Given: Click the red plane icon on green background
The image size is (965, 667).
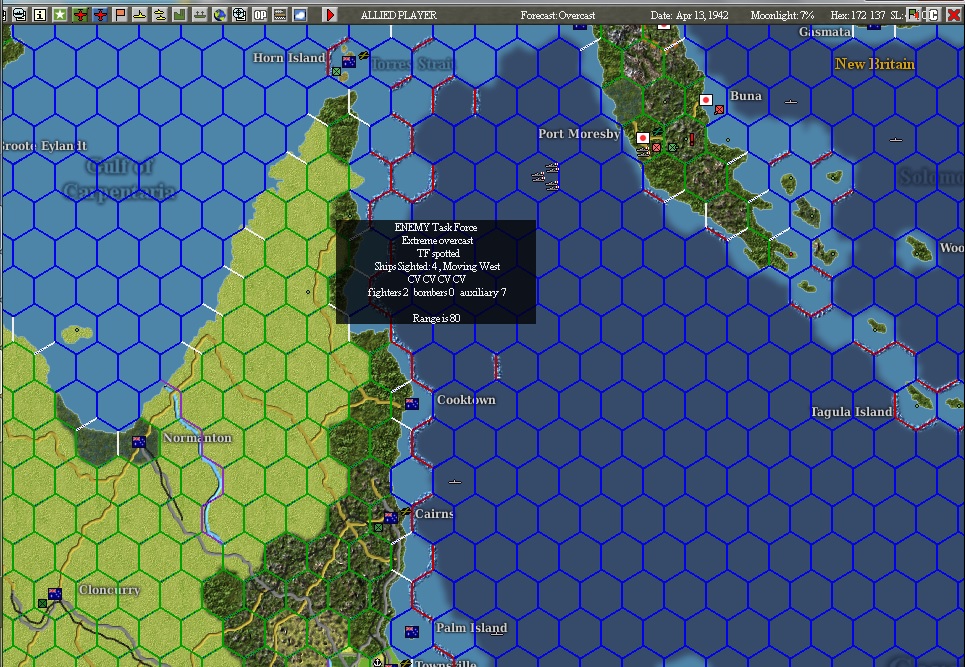Looking at the screenshot, I should (x=80, y=15).
